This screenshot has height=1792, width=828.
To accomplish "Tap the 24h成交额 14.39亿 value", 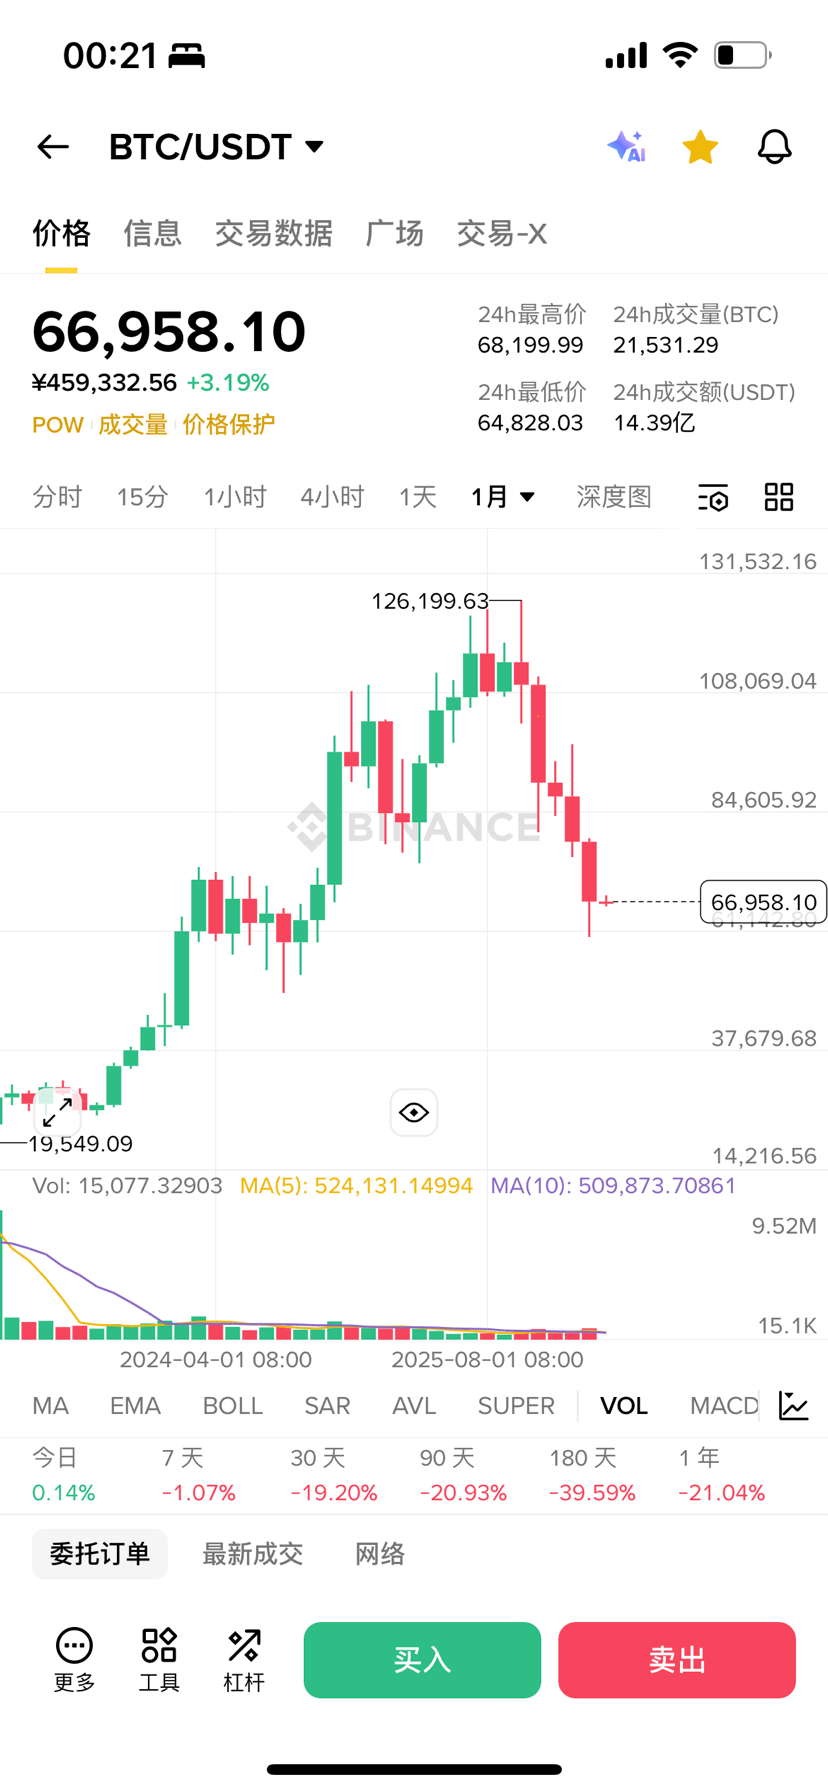I will coord(654,423).
